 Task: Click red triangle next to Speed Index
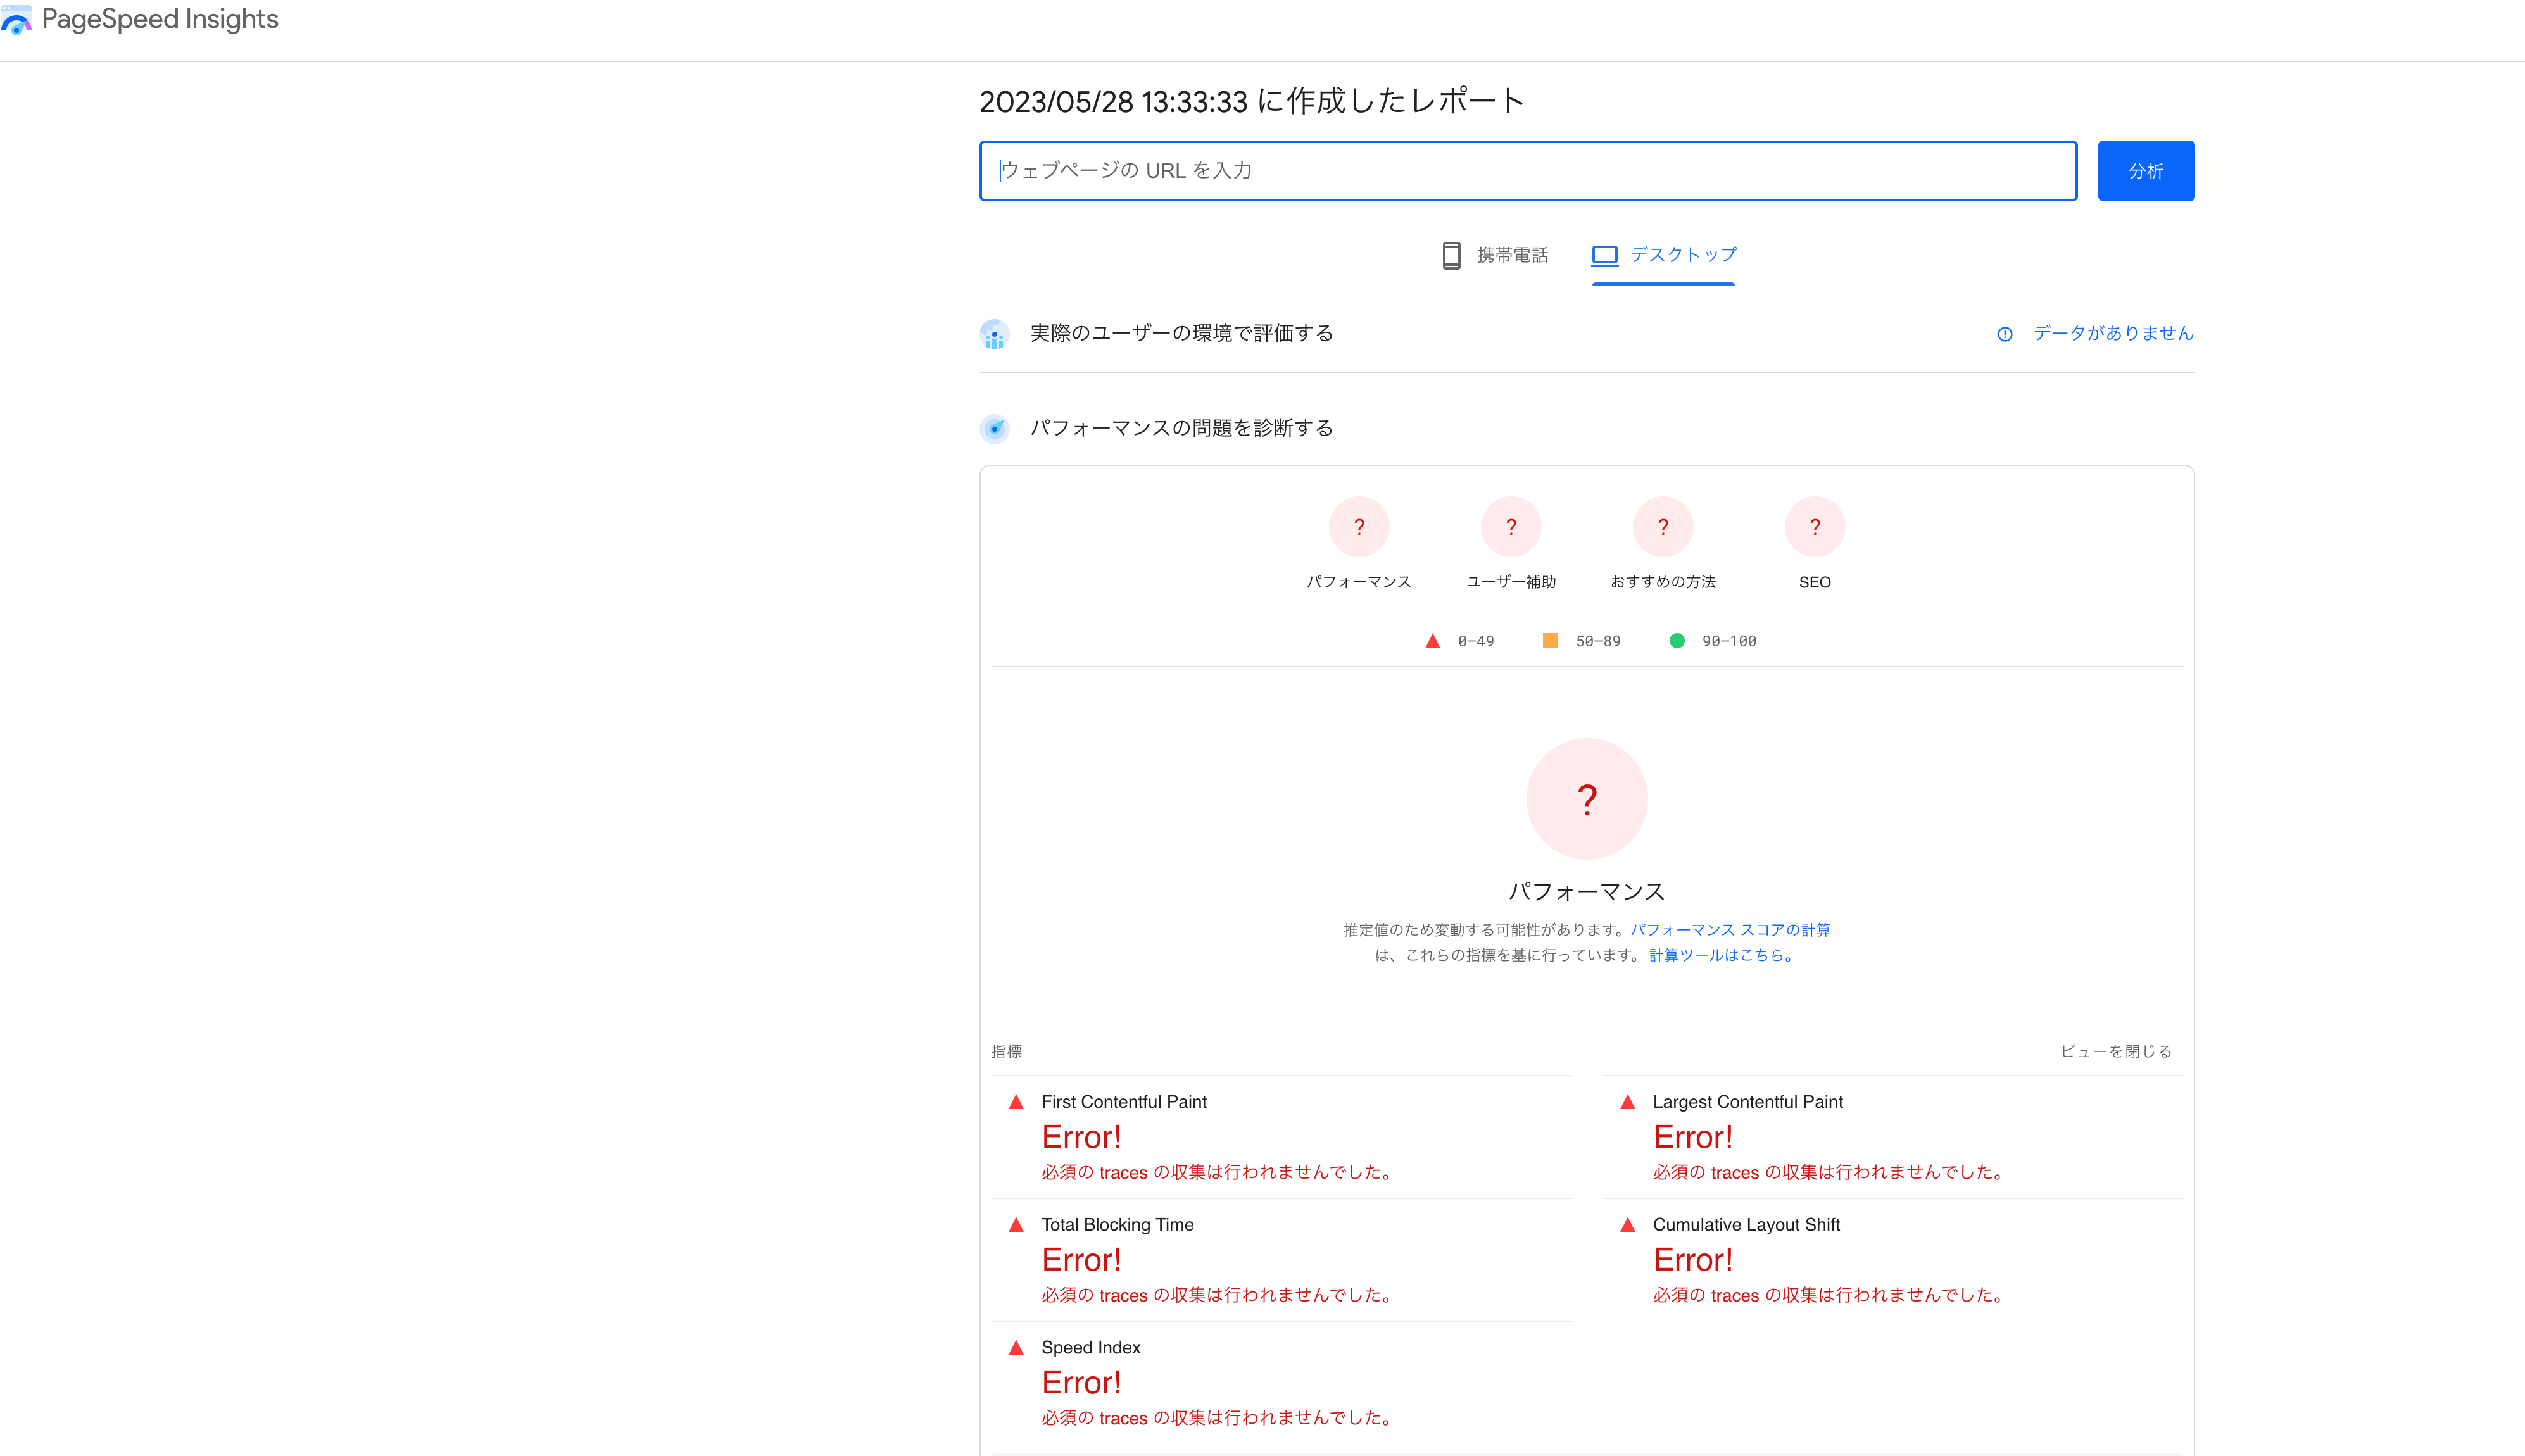1016,1348
